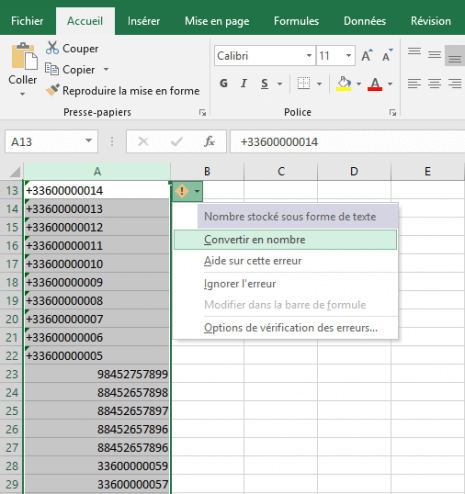
Task: Decrease font size with small A icon
Action: click(387, 55)
